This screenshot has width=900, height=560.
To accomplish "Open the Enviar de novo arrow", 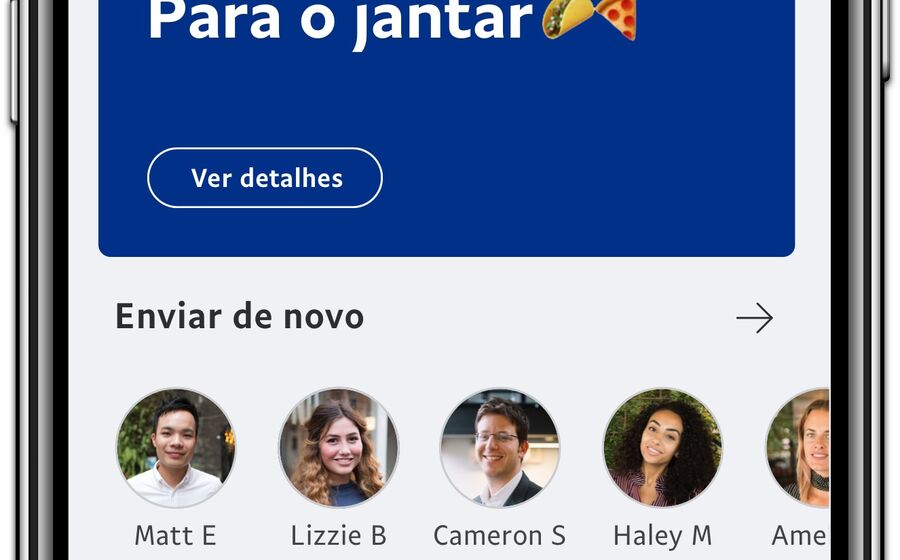I will (x=754, y=318).
